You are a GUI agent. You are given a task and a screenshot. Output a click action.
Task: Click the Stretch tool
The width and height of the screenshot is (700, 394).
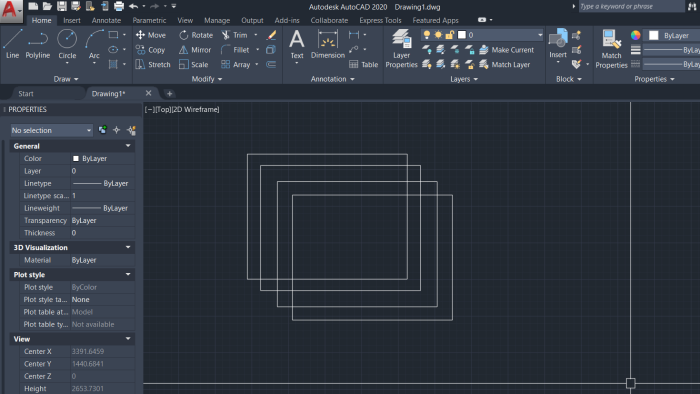point(153,65)
